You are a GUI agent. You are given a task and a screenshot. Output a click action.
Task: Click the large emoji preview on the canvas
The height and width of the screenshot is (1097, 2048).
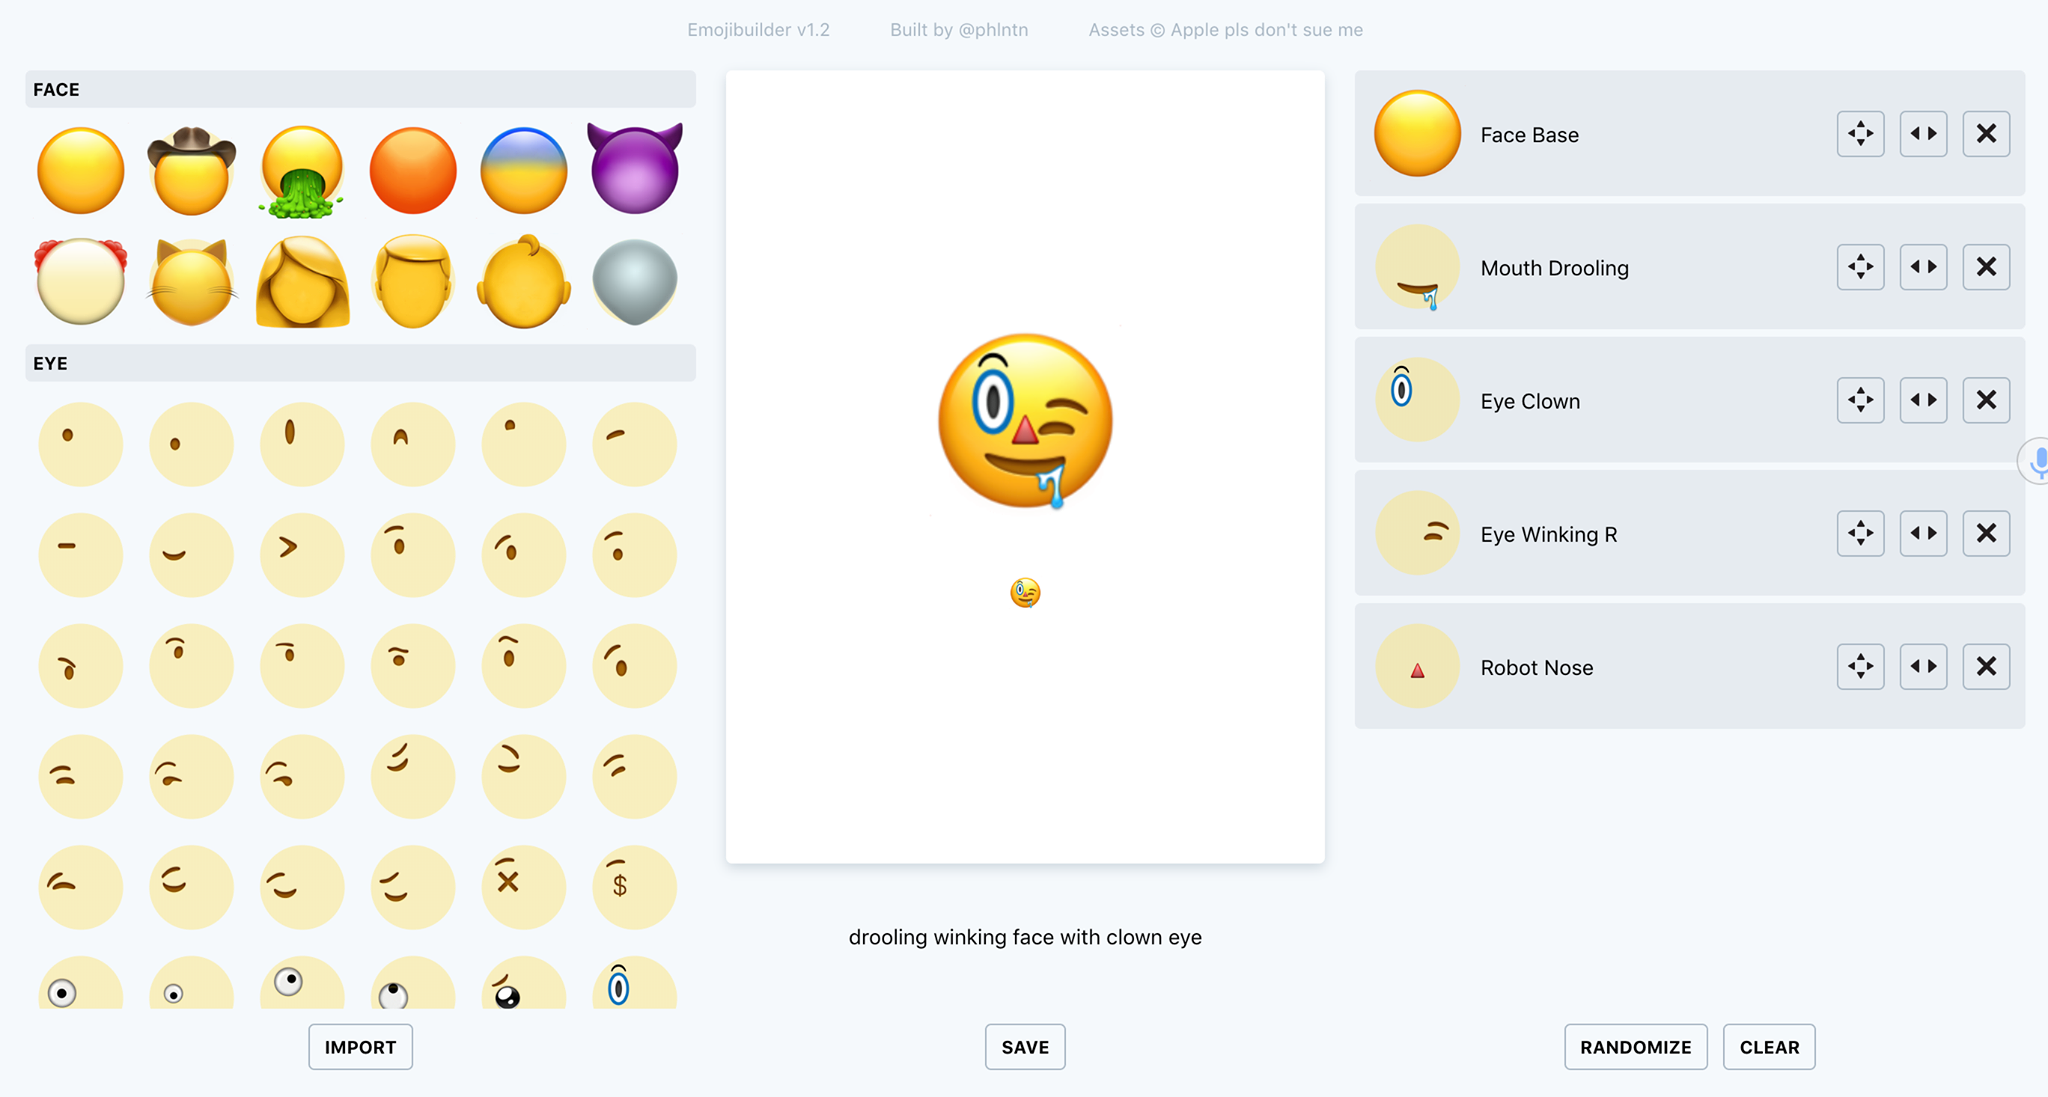click(1025, 421)
